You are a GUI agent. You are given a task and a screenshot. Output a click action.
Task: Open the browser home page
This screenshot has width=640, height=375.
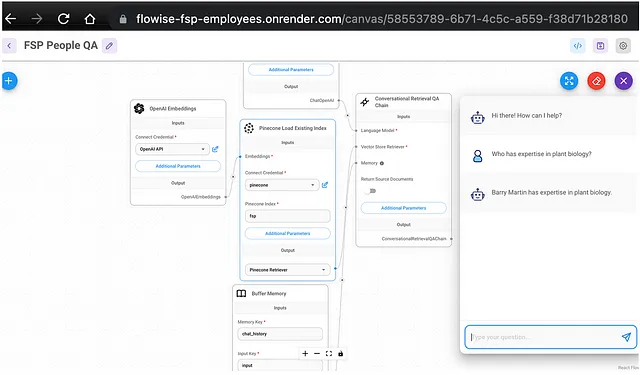tap(90, 18)
